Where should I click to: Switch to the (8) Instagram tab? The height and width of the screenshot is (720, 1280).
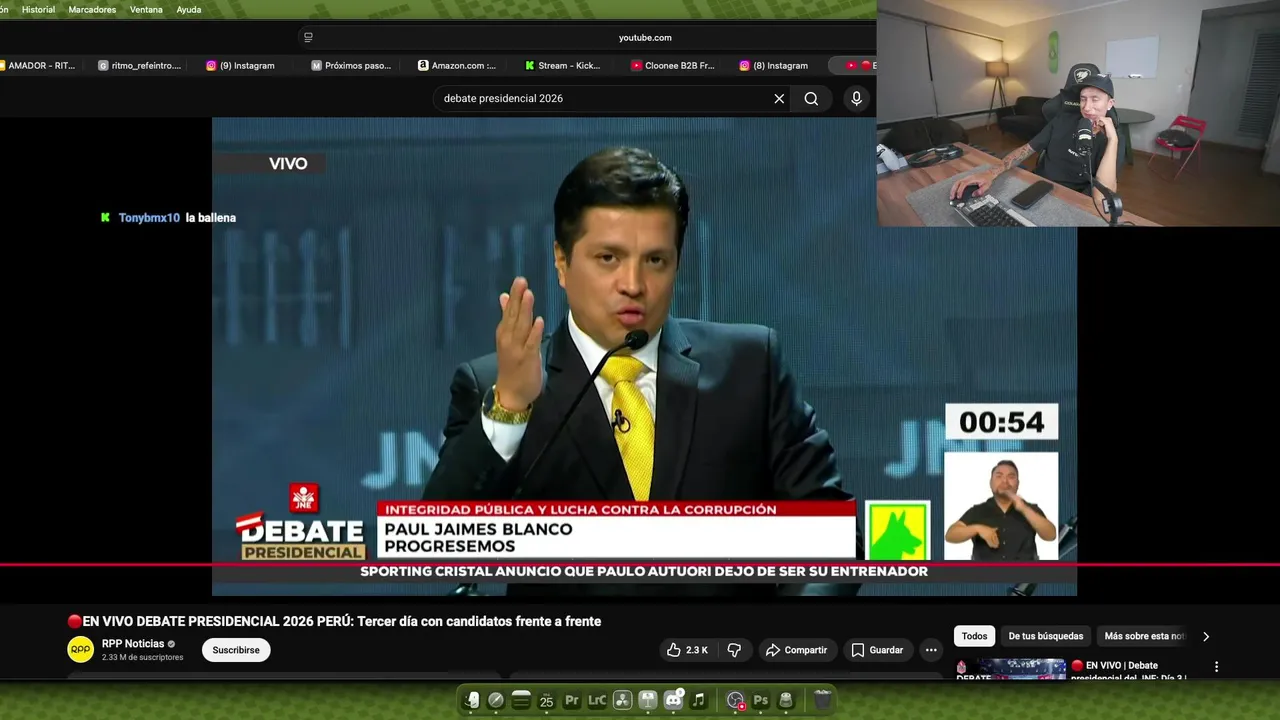pos(773,65)
